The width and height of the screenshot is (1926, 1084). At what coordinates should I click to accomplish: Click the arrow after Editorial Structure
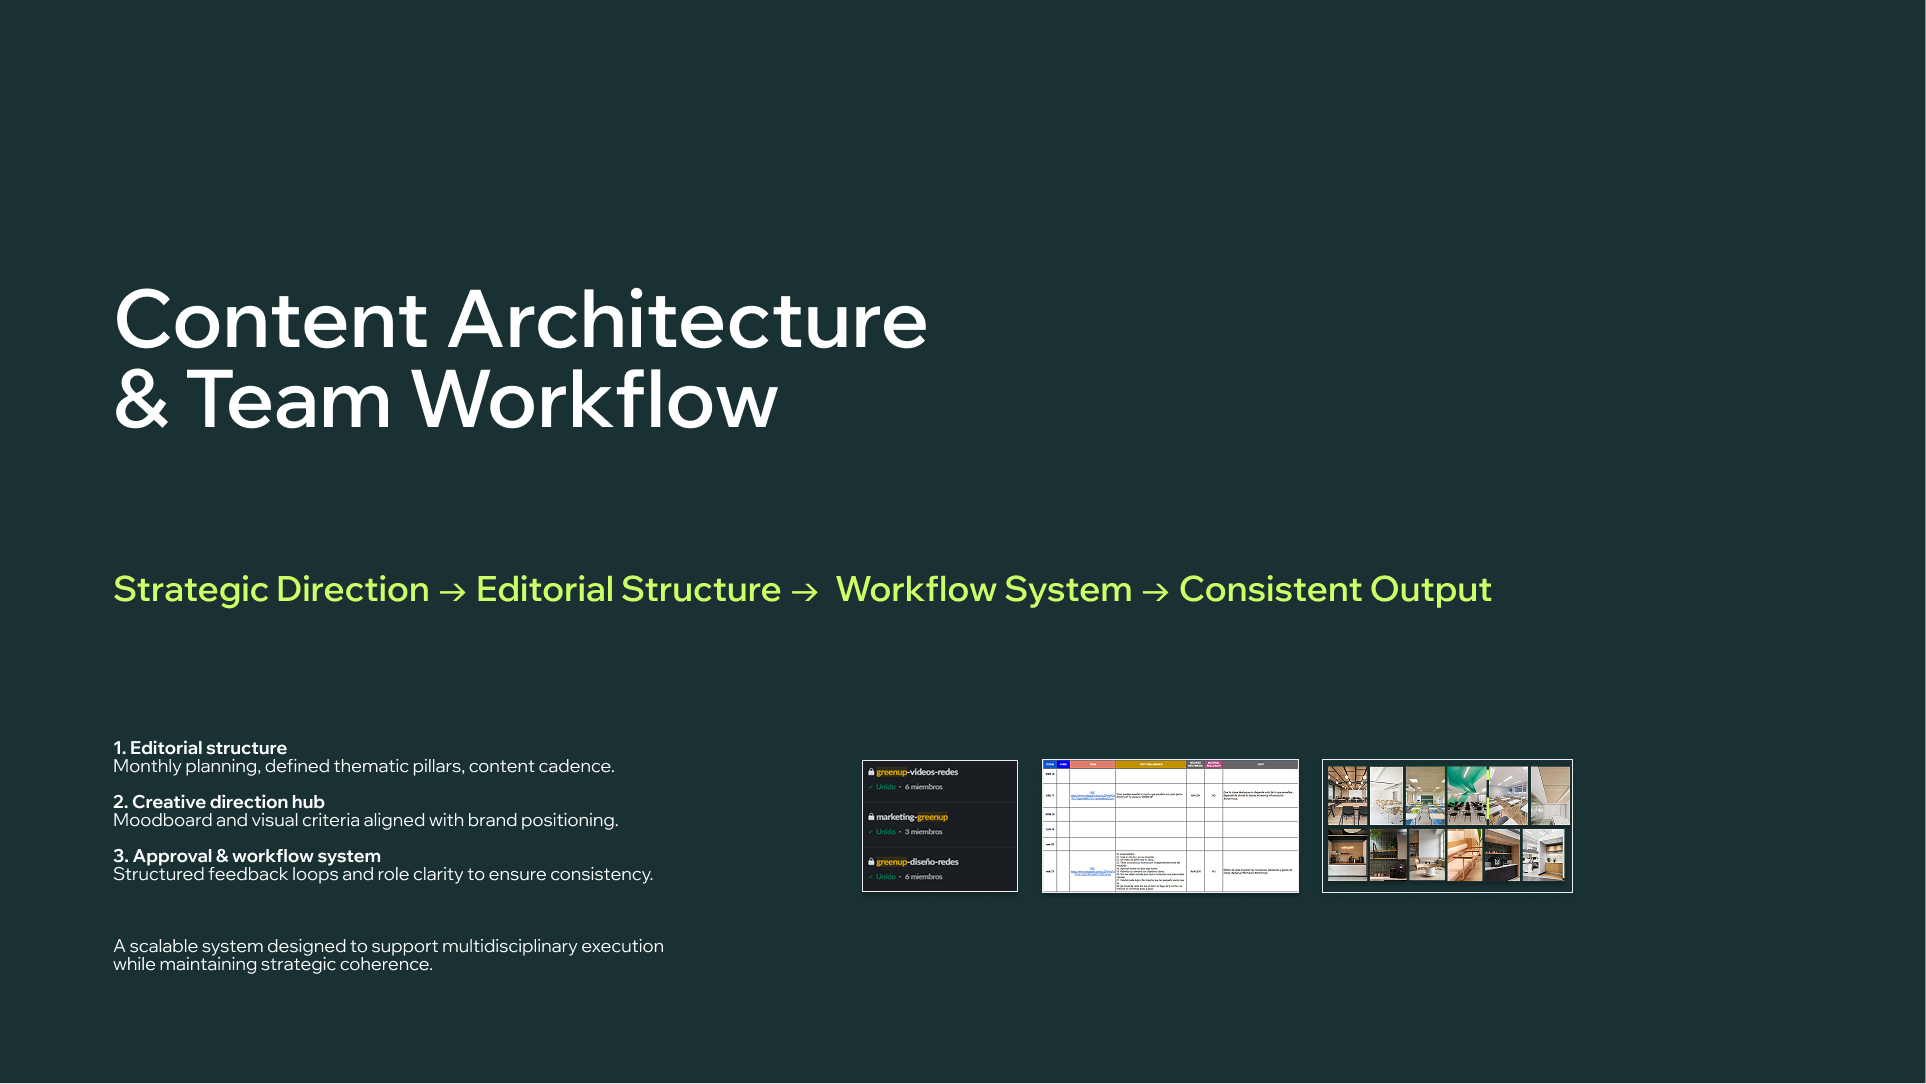tap(805, 592)
